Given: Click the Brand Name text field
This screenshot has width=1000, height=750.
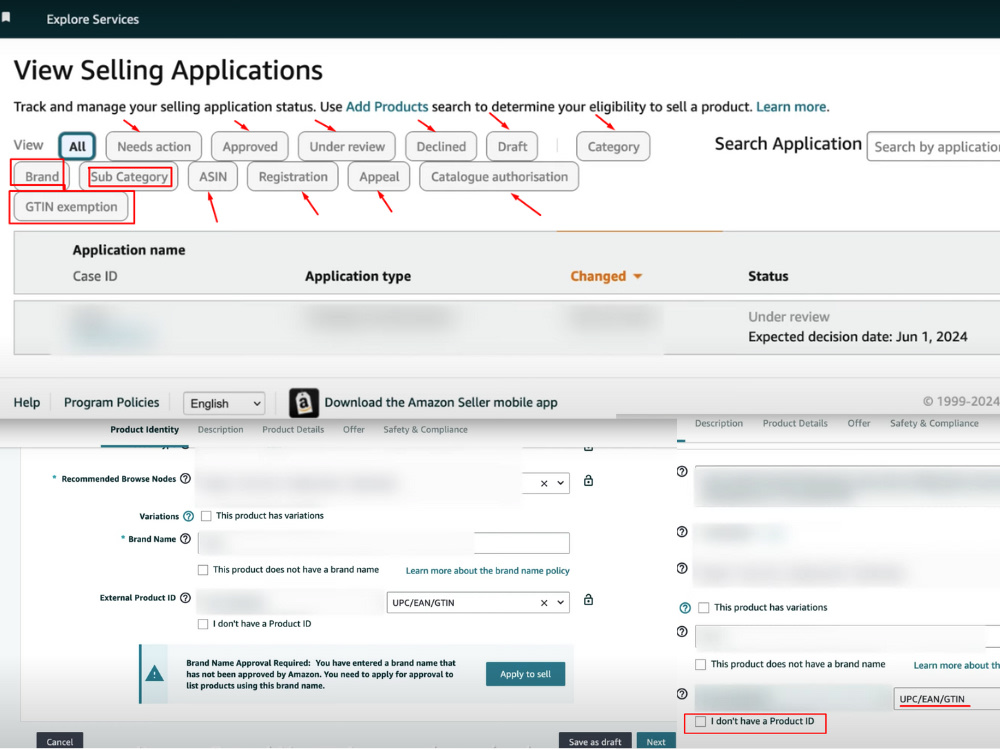Looking at the screenshot, I should pos(383,543).
